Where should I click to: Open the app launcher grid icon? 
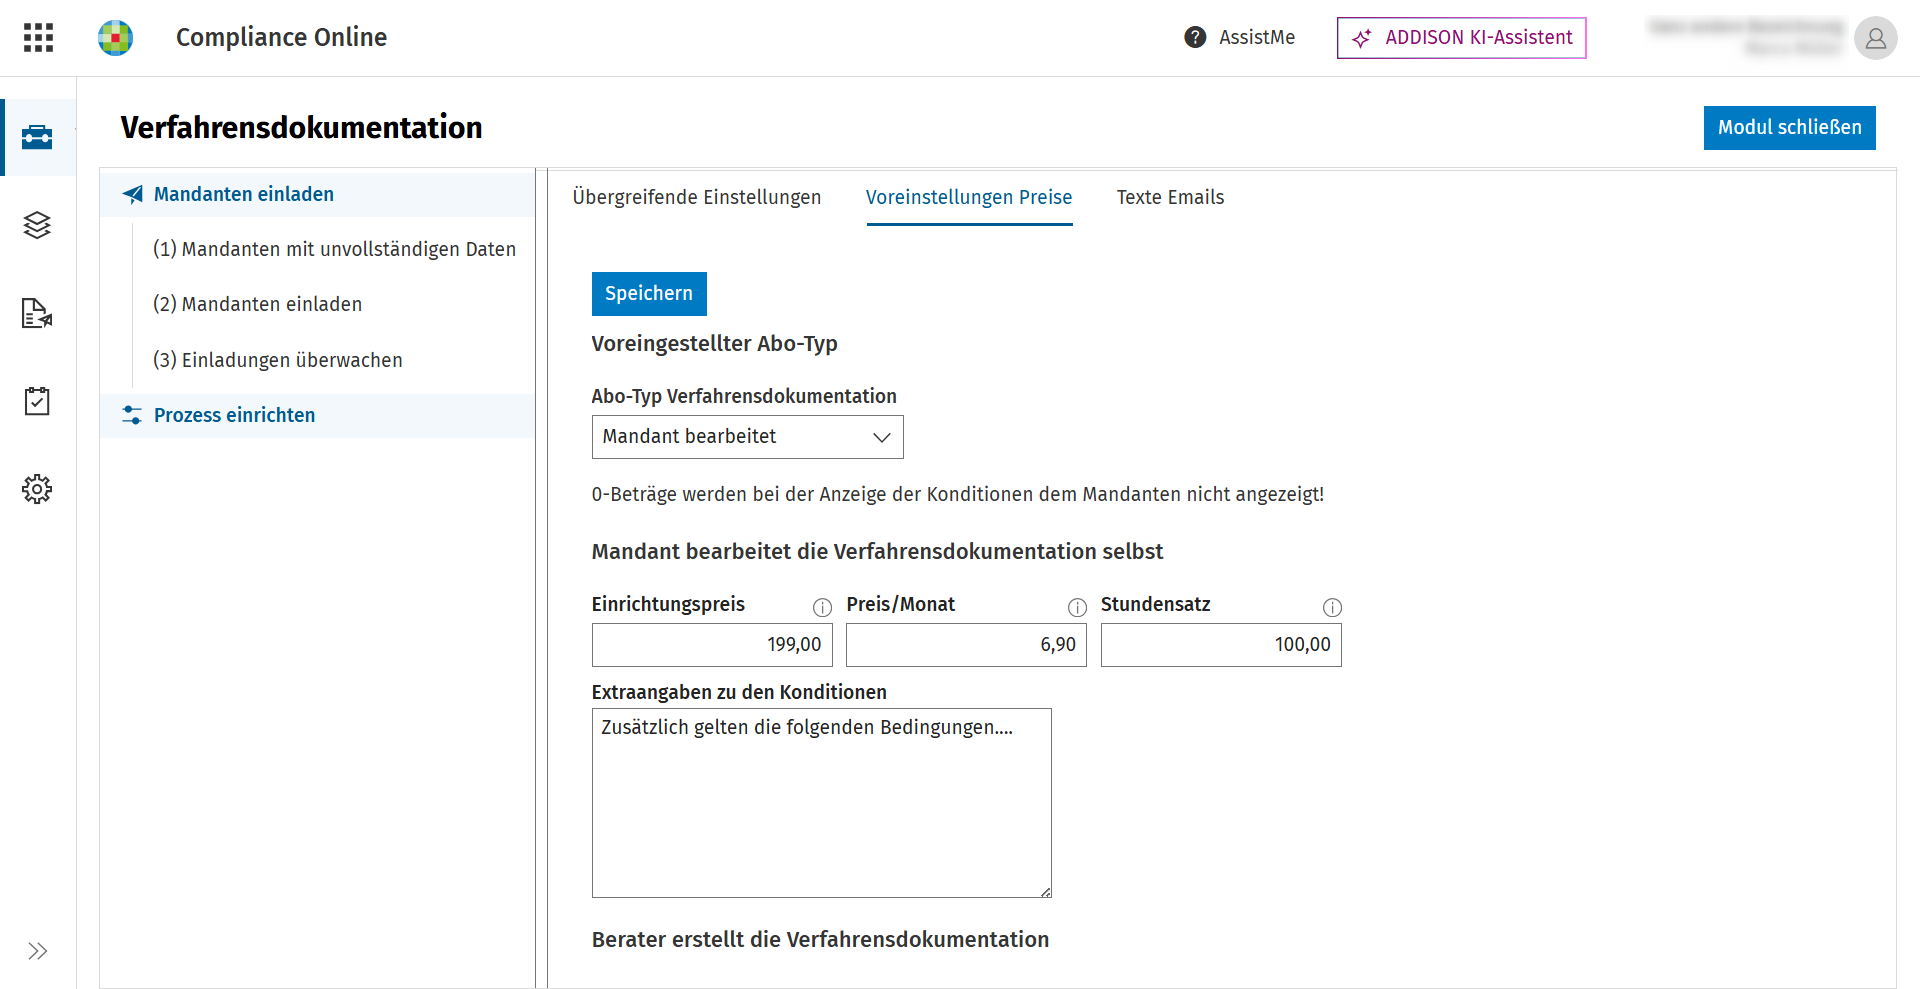pyautogui.click(x=38, y=38)
